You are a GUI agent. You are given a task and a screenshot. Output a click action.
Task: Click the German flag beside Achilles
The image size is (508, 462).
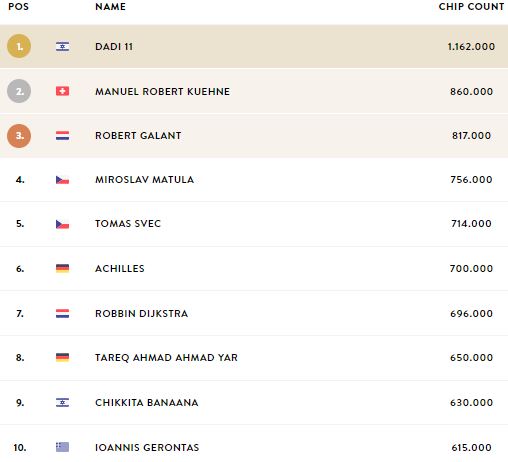tap(62, 268)
